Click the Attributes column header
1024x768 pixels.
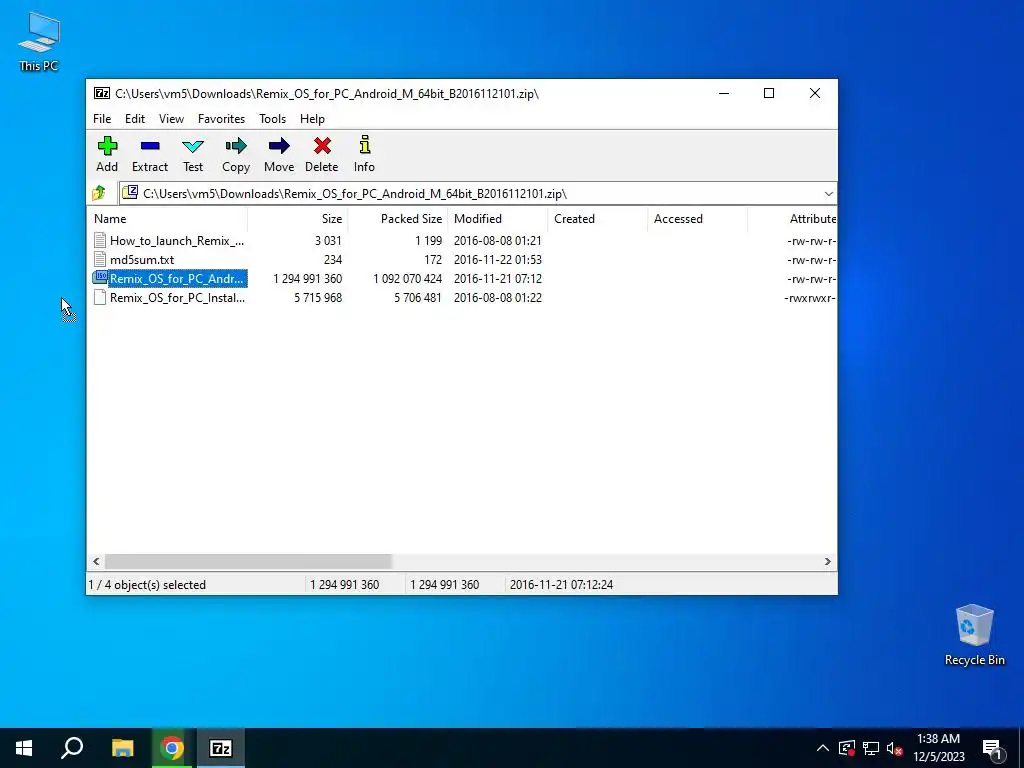[792, 219]
